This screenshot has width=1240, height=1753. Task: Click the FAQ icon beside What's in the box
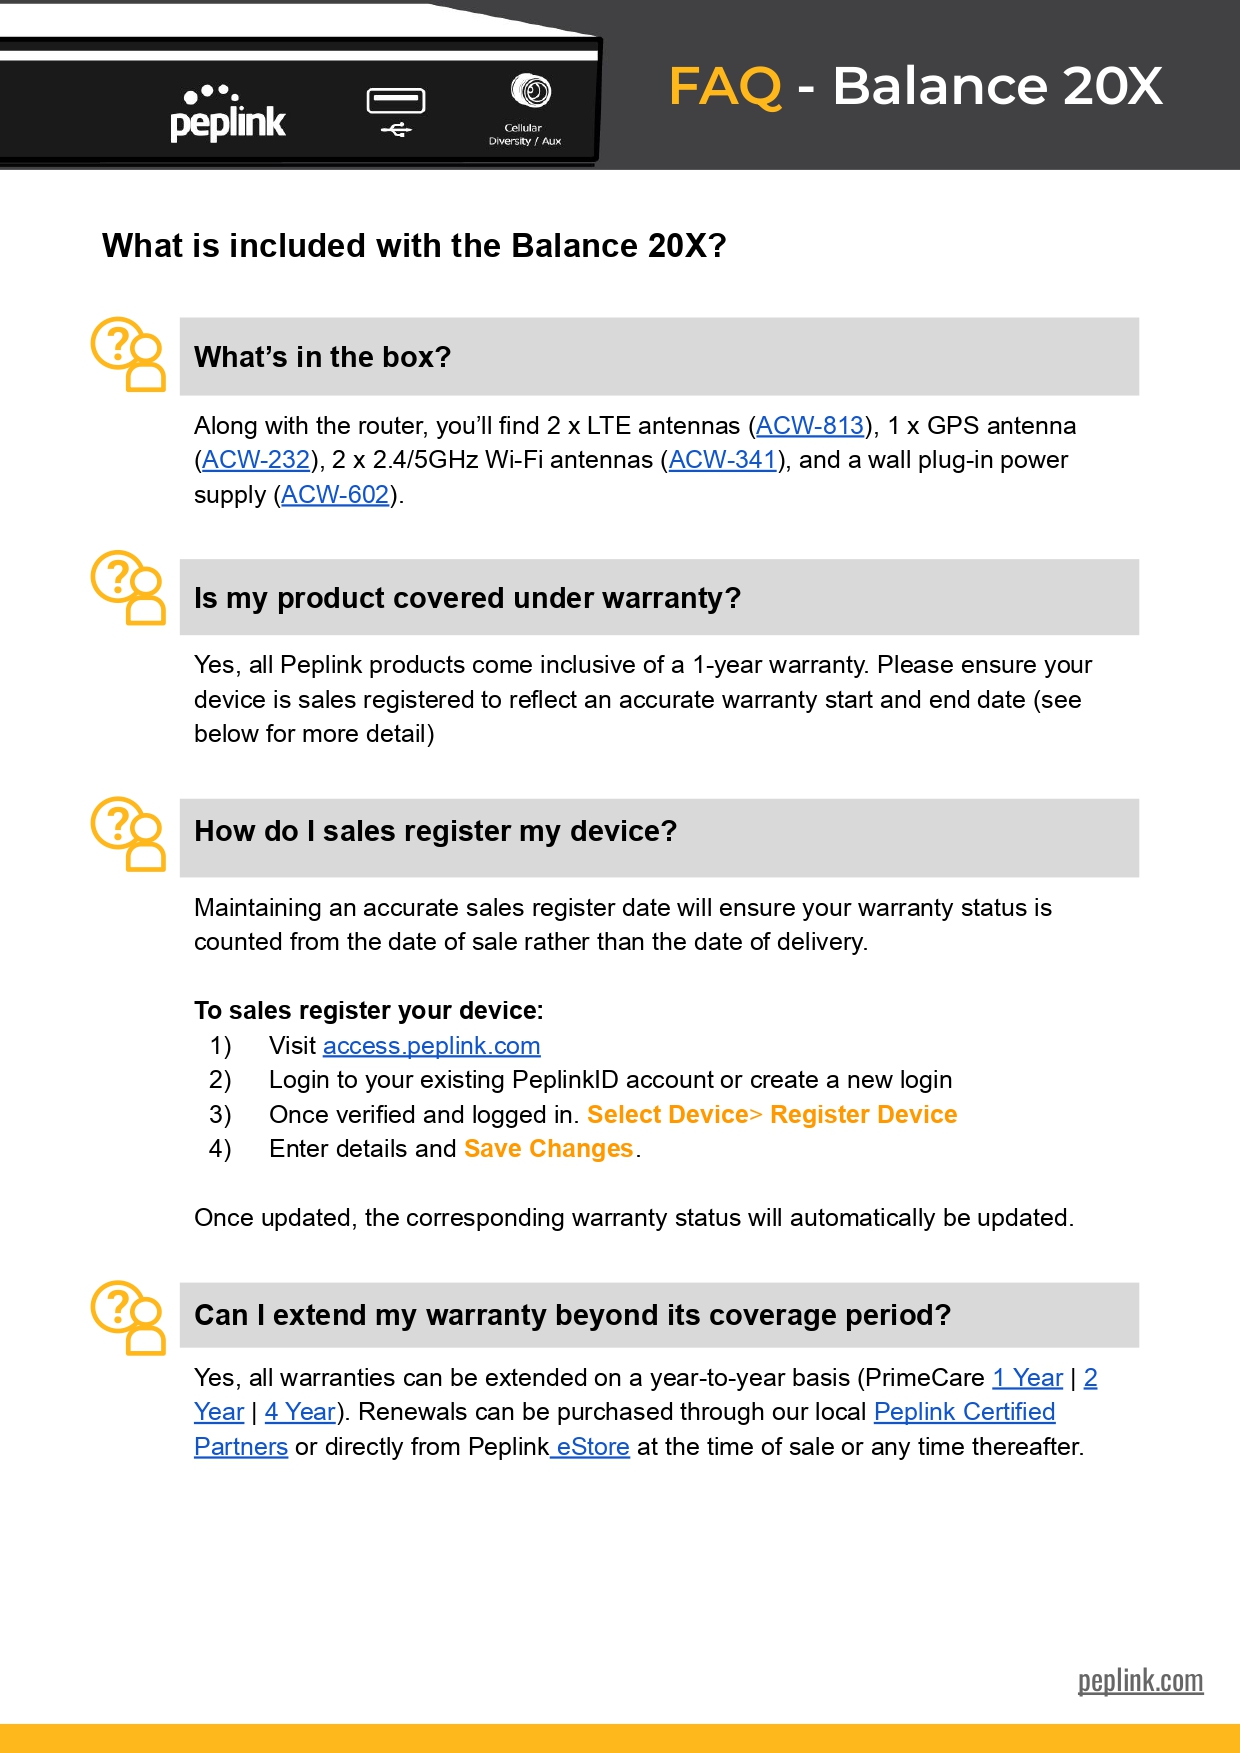(x=129, y=354)
